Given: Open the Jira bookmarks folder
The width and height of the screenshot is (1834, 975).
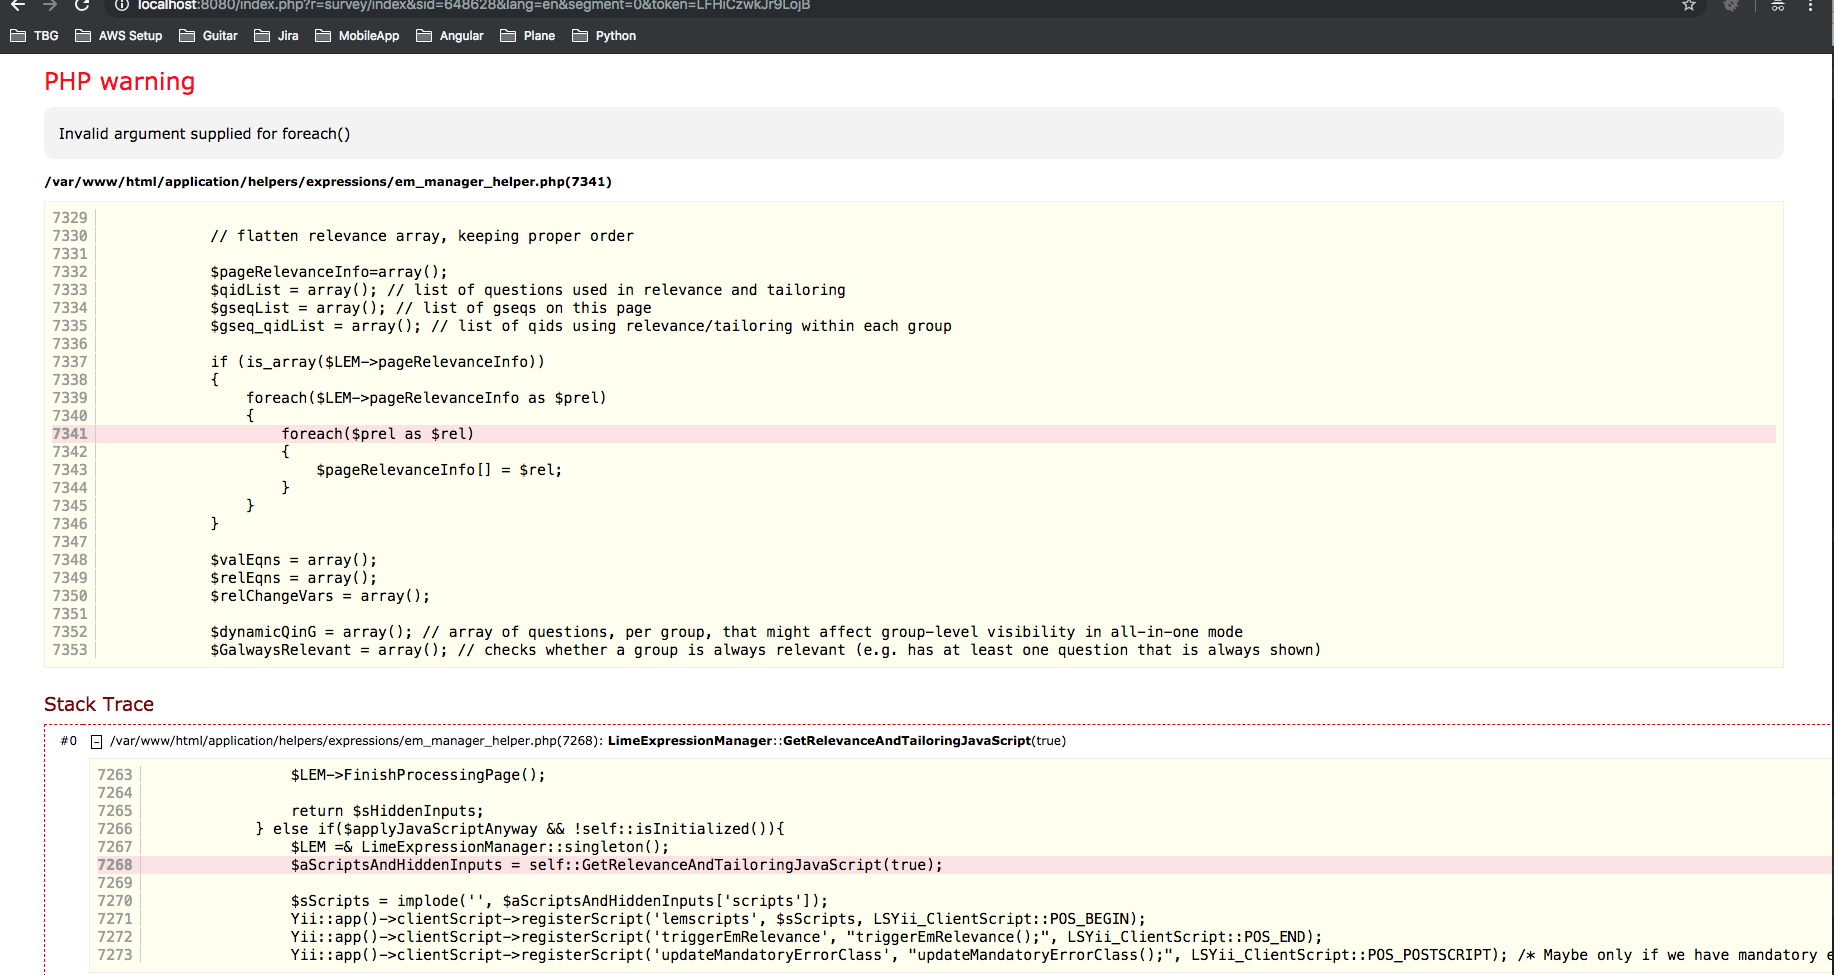Looking at the screenshot, I should pos(277,36).
